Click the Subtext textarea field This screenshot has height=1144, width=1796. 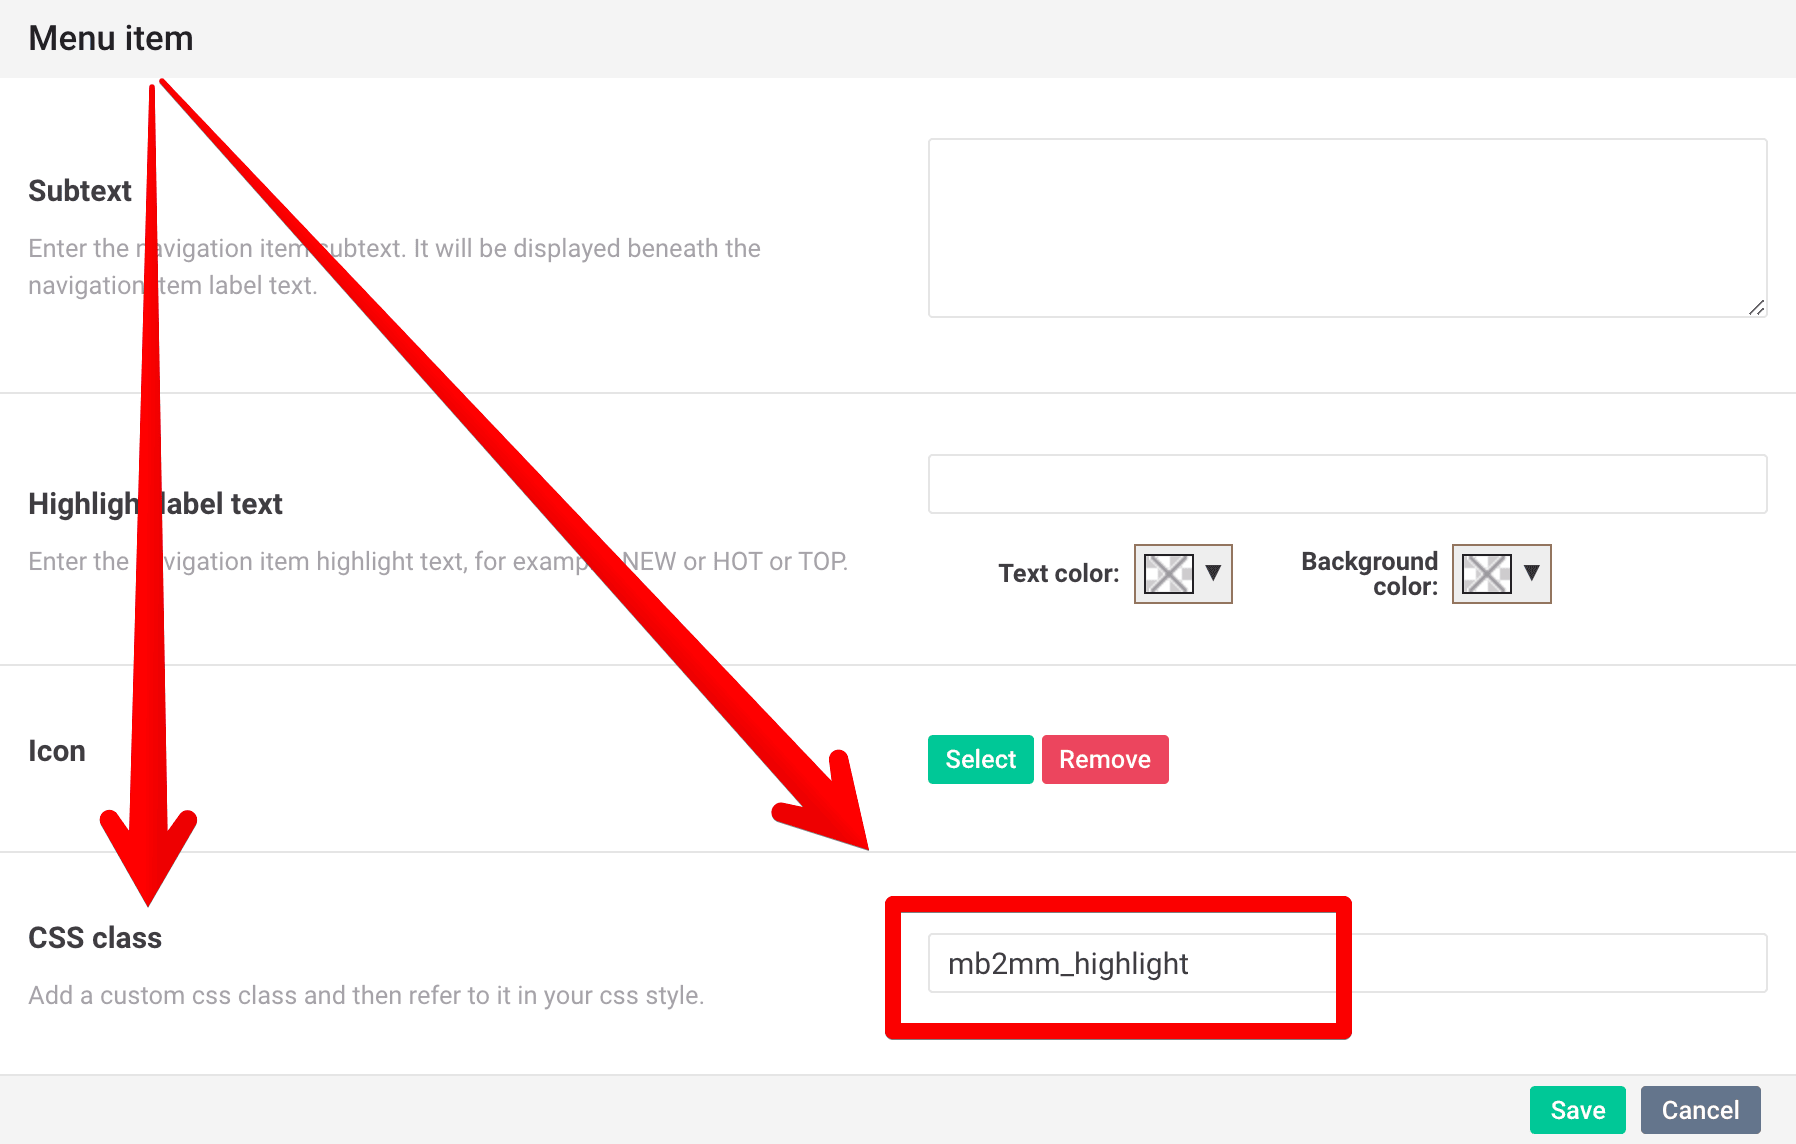click(x=1347, y=228)
